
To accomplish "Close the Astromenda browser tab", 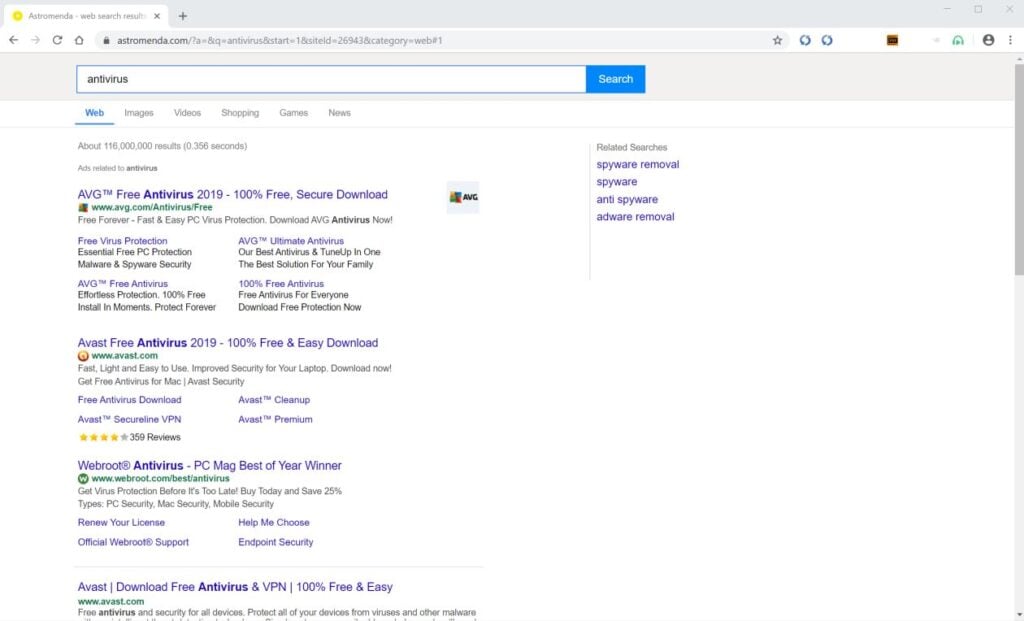I will coord(157,16).
